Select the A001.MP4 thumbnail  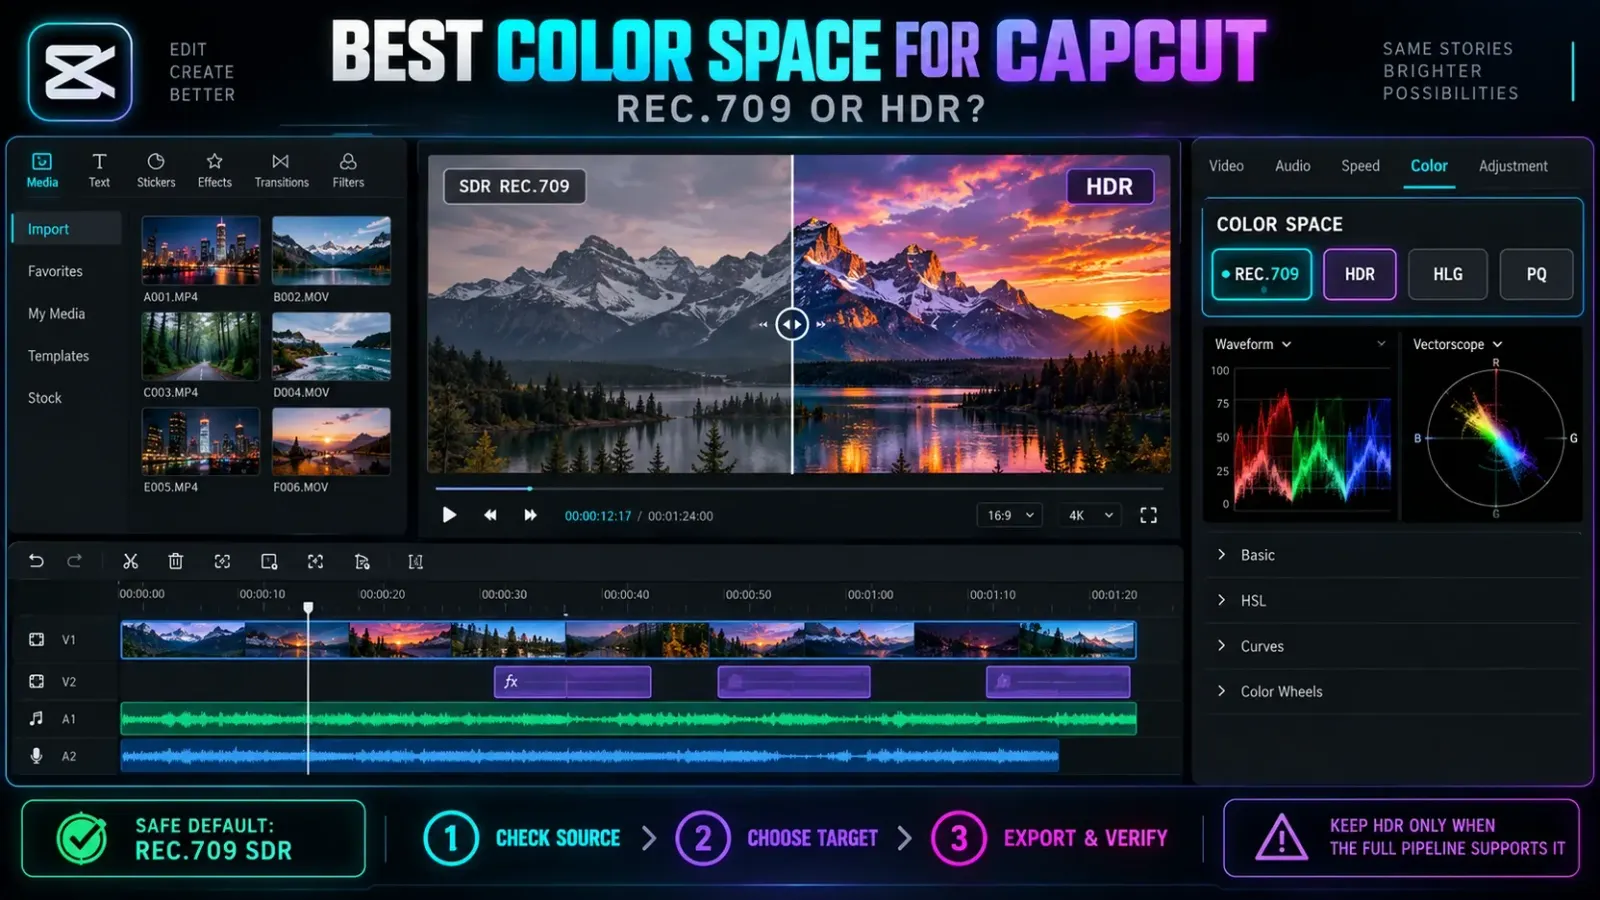[201, 251]
